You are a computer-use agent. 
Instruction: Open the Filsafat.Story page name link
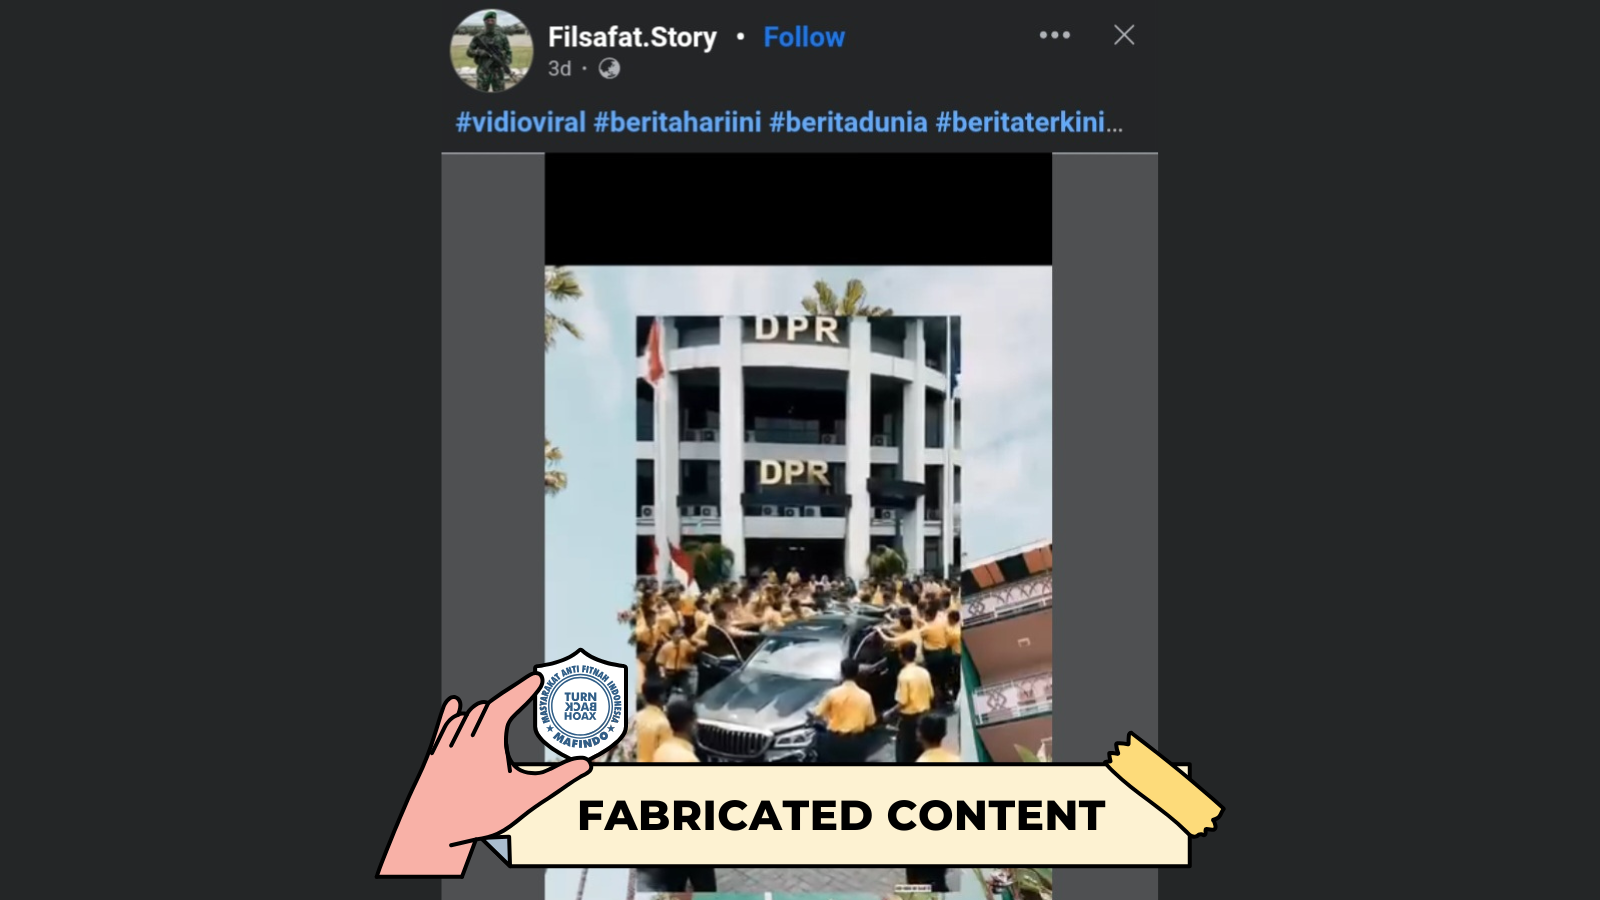632,37
